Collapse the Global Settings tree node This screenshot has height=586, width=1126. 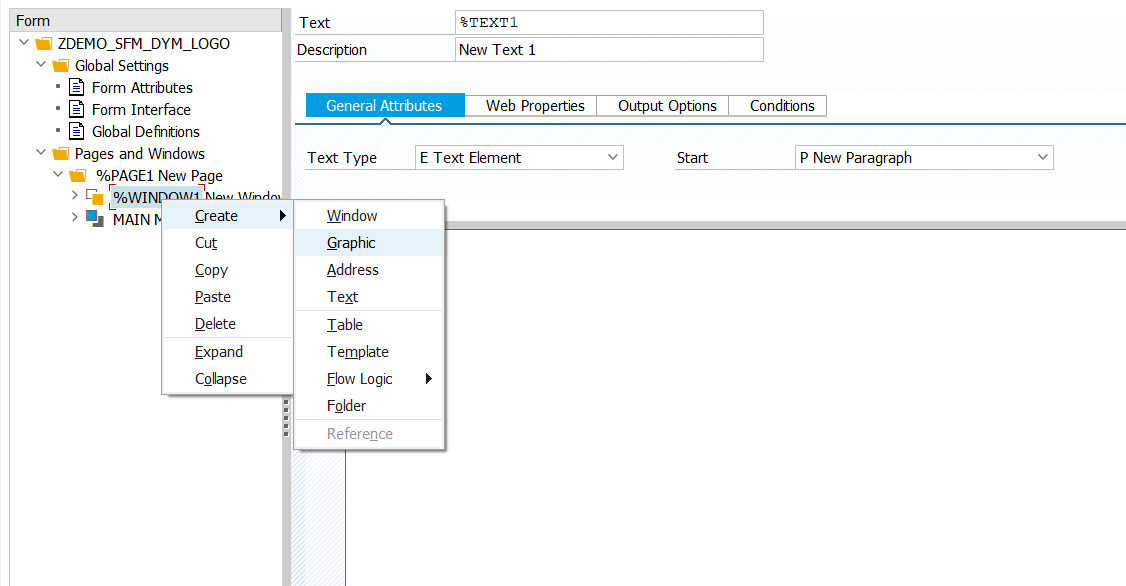tap(41, 66)
